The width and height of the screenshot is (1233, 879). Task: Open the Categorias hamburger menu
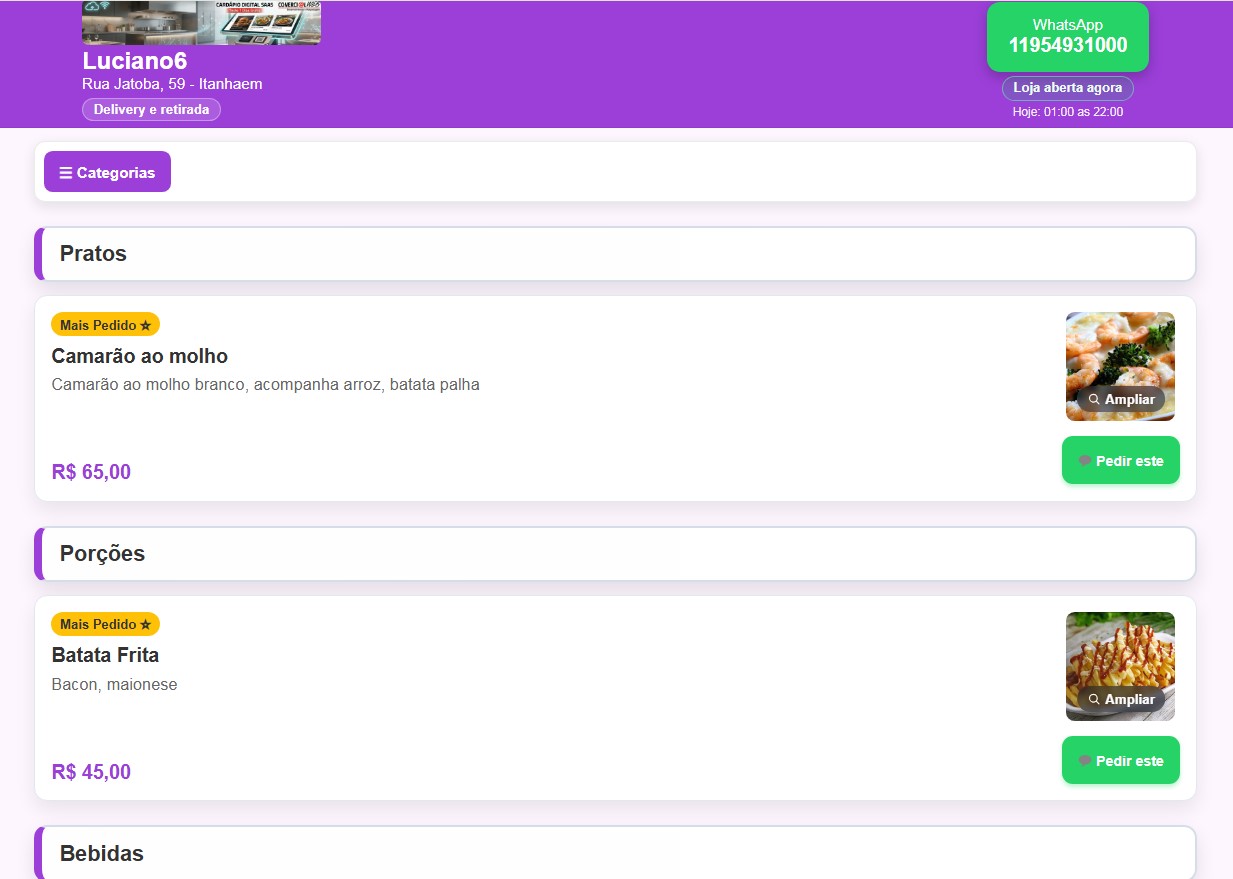107,172
